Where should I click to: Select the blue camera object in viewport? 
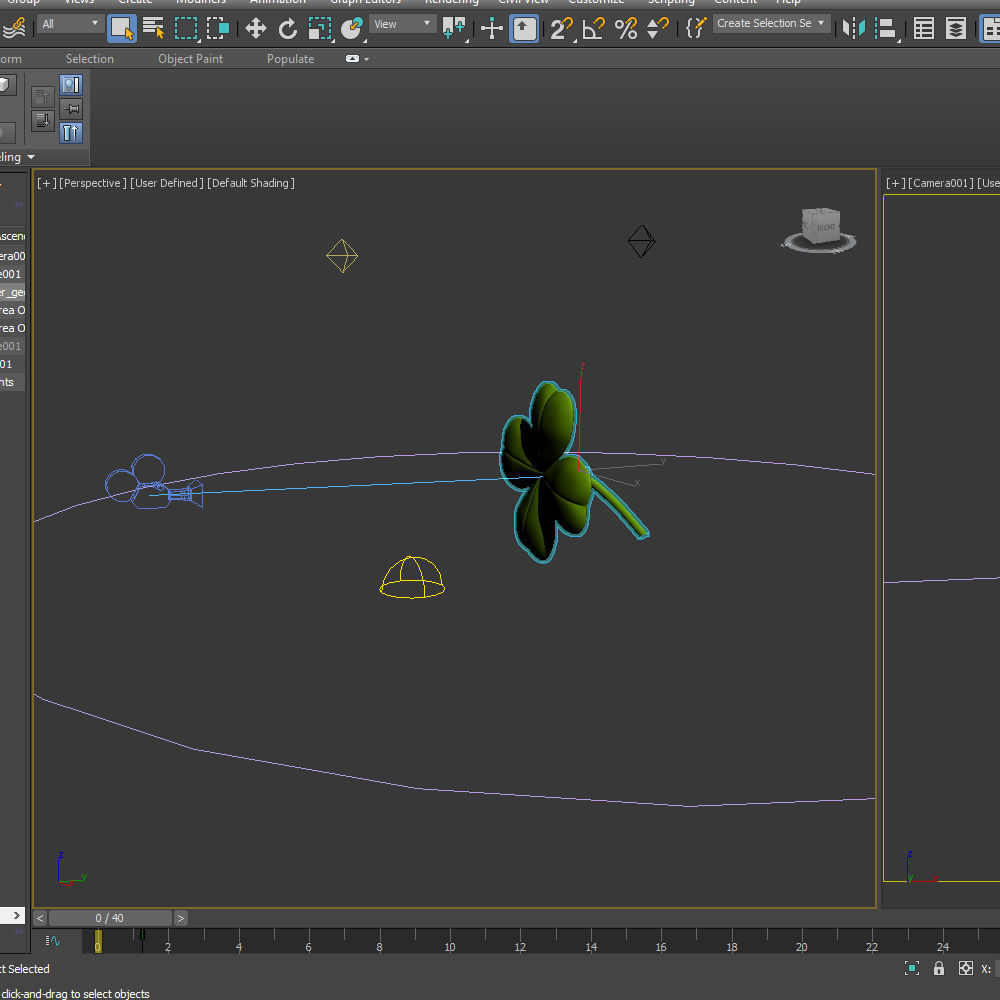[153, 484]
